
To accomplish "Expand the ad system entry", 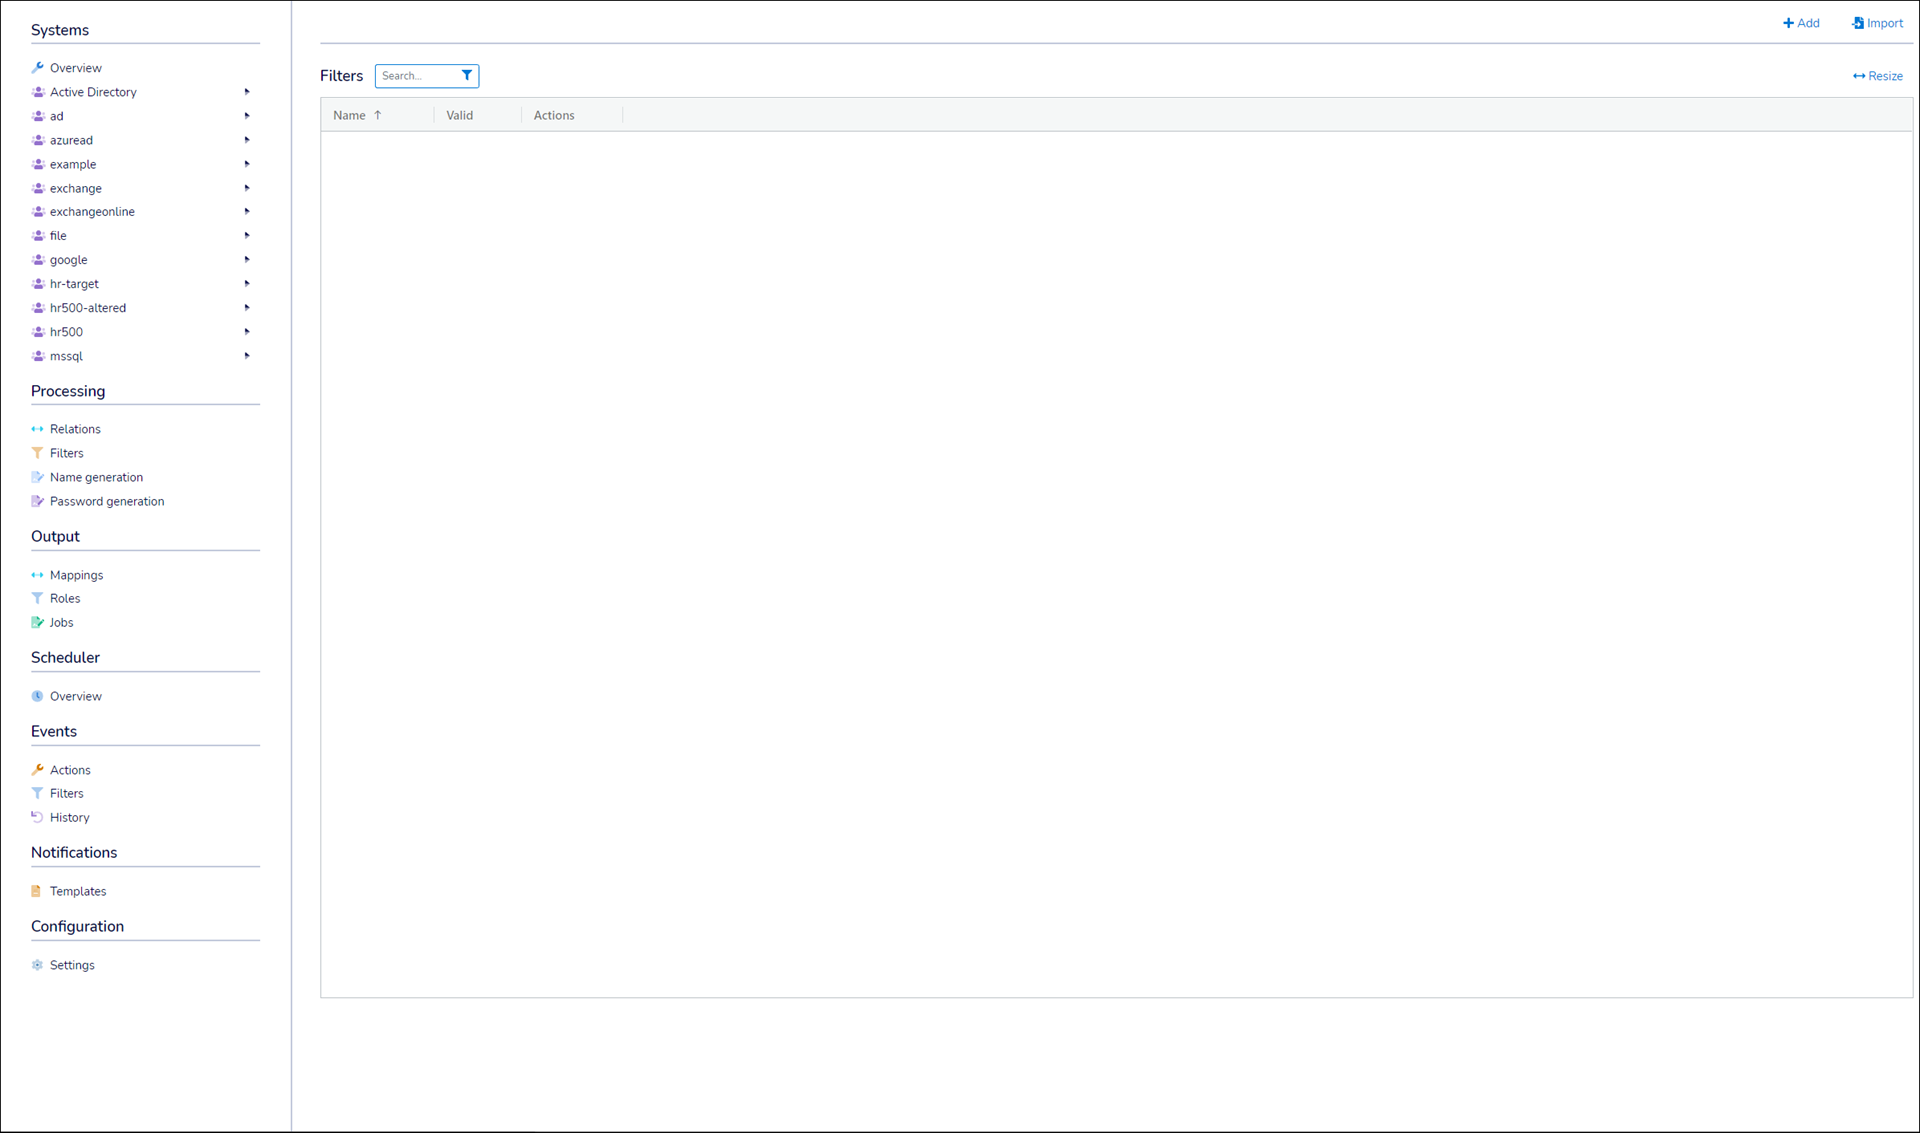I will (x=246, y=115).
